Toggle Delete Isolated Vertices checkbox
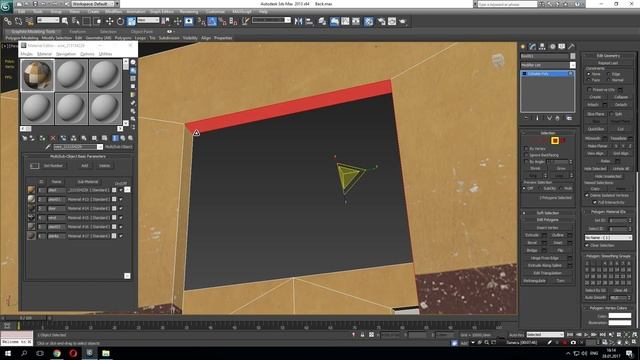640x360 pixels. click(587, 196)
